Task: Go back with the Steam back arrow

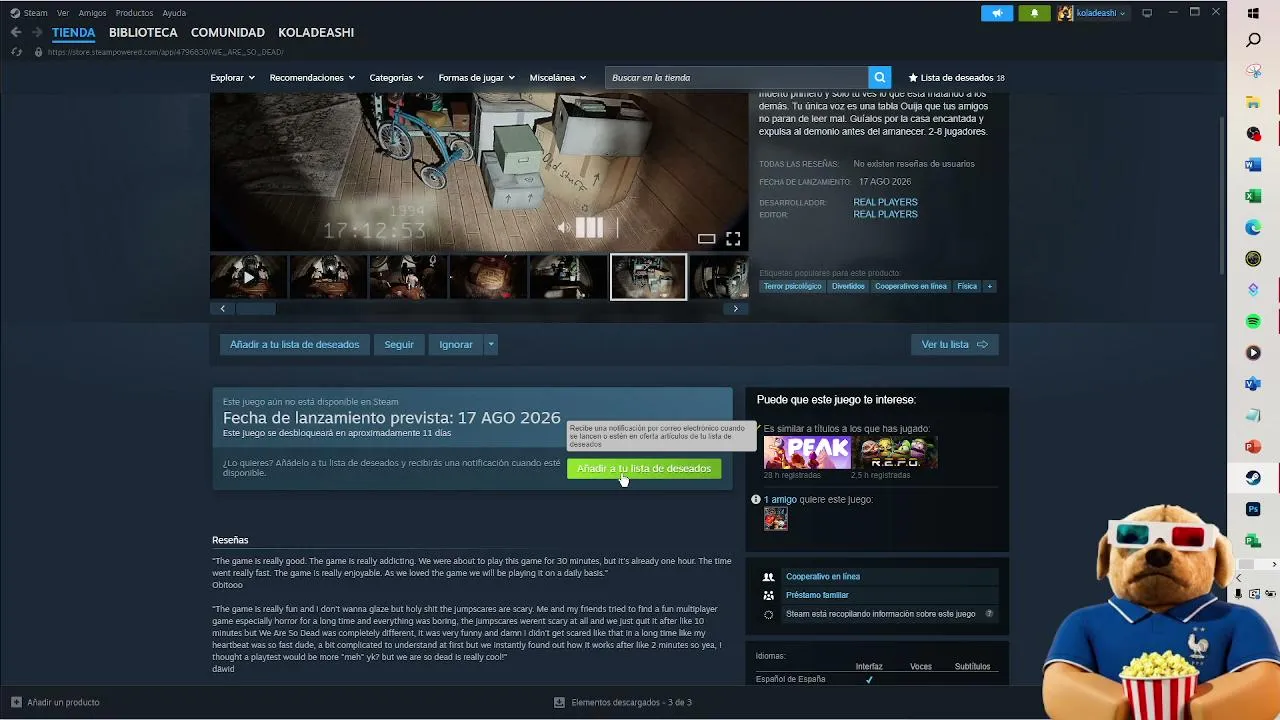Action: coord(16,32)
